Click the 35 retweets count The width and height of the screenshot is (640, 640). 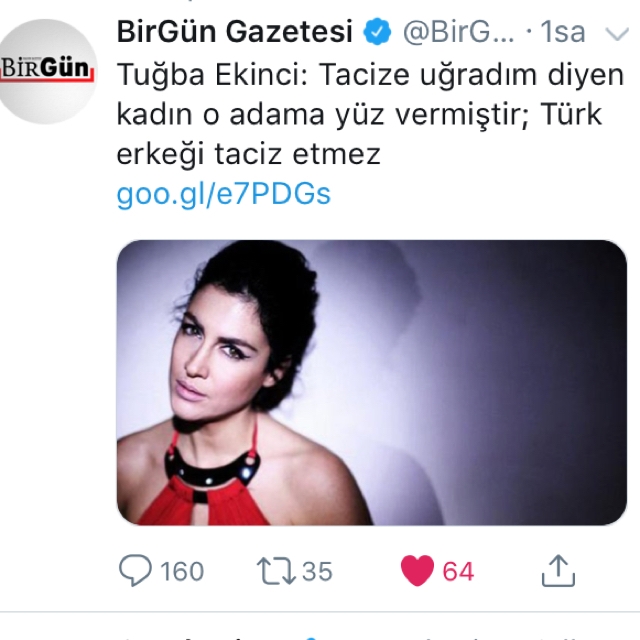coord(317,571)
